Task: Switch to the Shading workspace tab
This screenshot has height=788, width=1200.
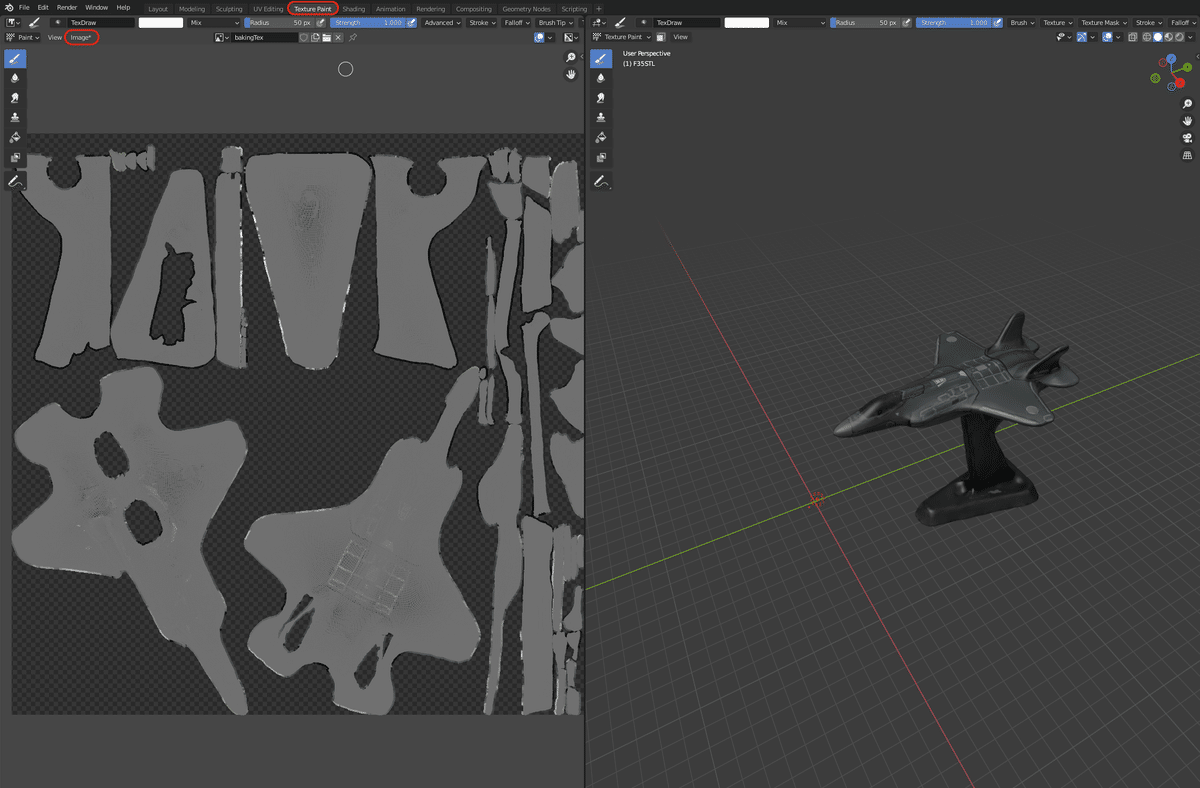Action: 354,9
